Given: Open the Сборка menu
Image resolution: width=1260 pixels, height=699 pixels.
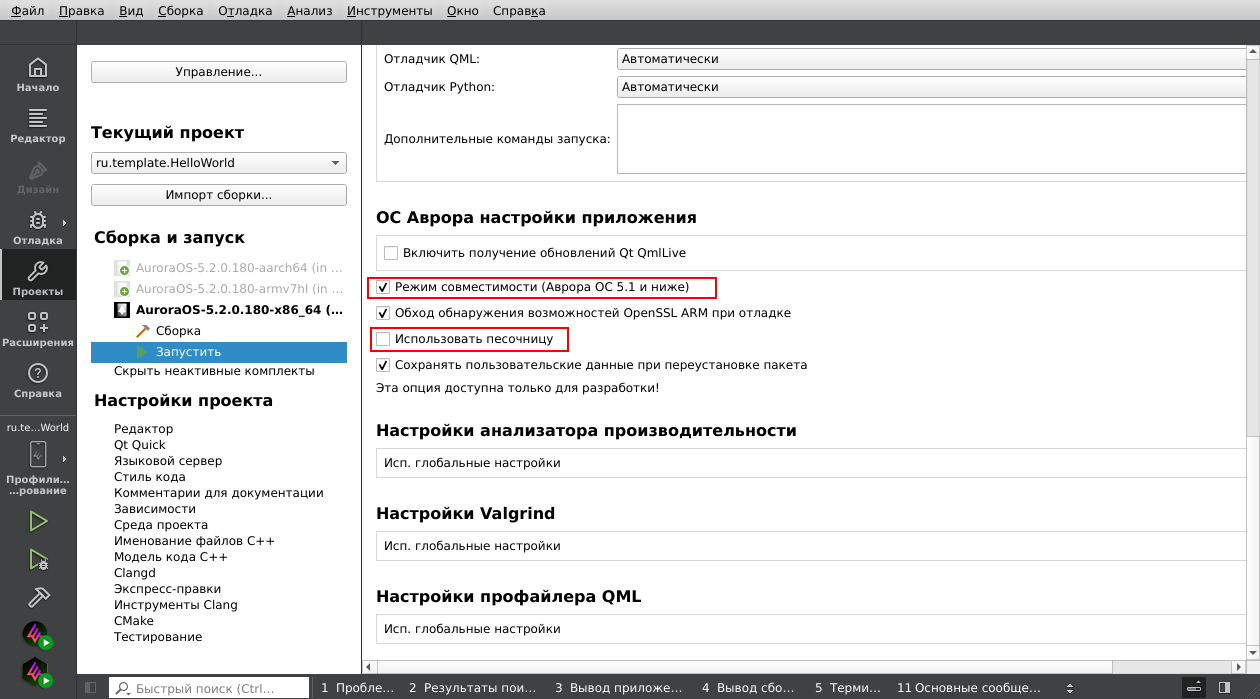Looking at the screenshot, I should 180,11.
